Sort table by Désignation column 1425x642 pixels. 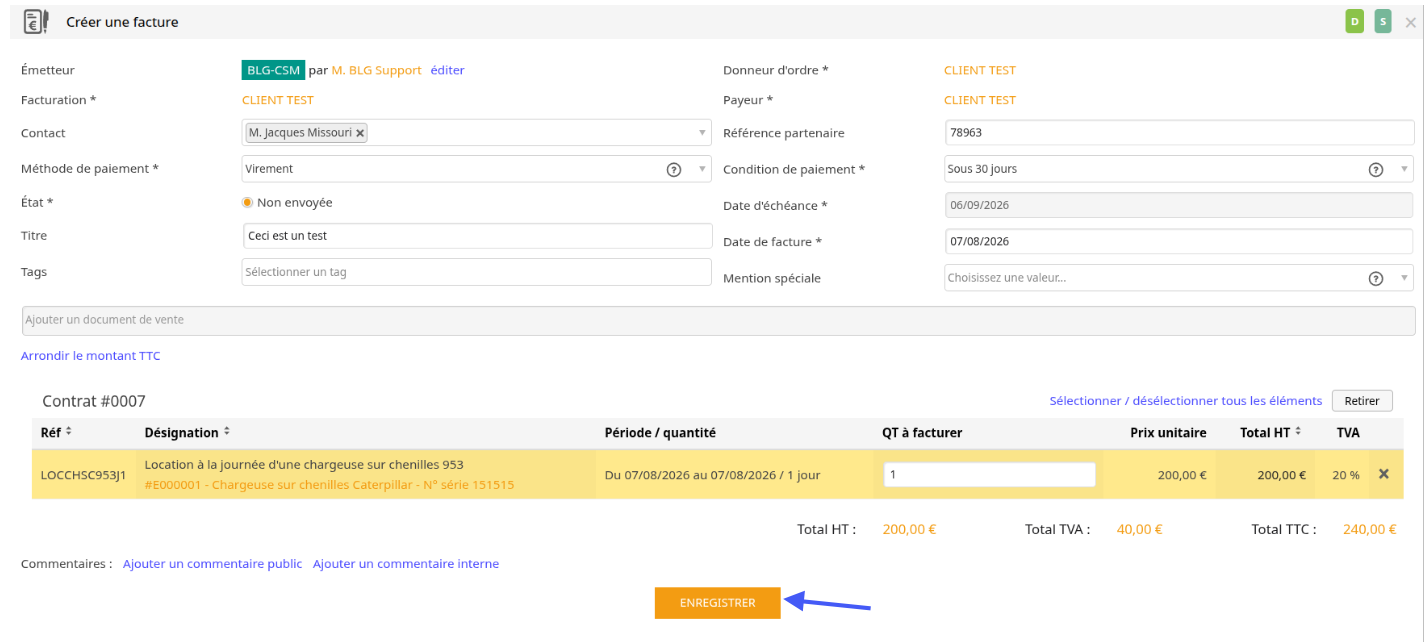227,432
